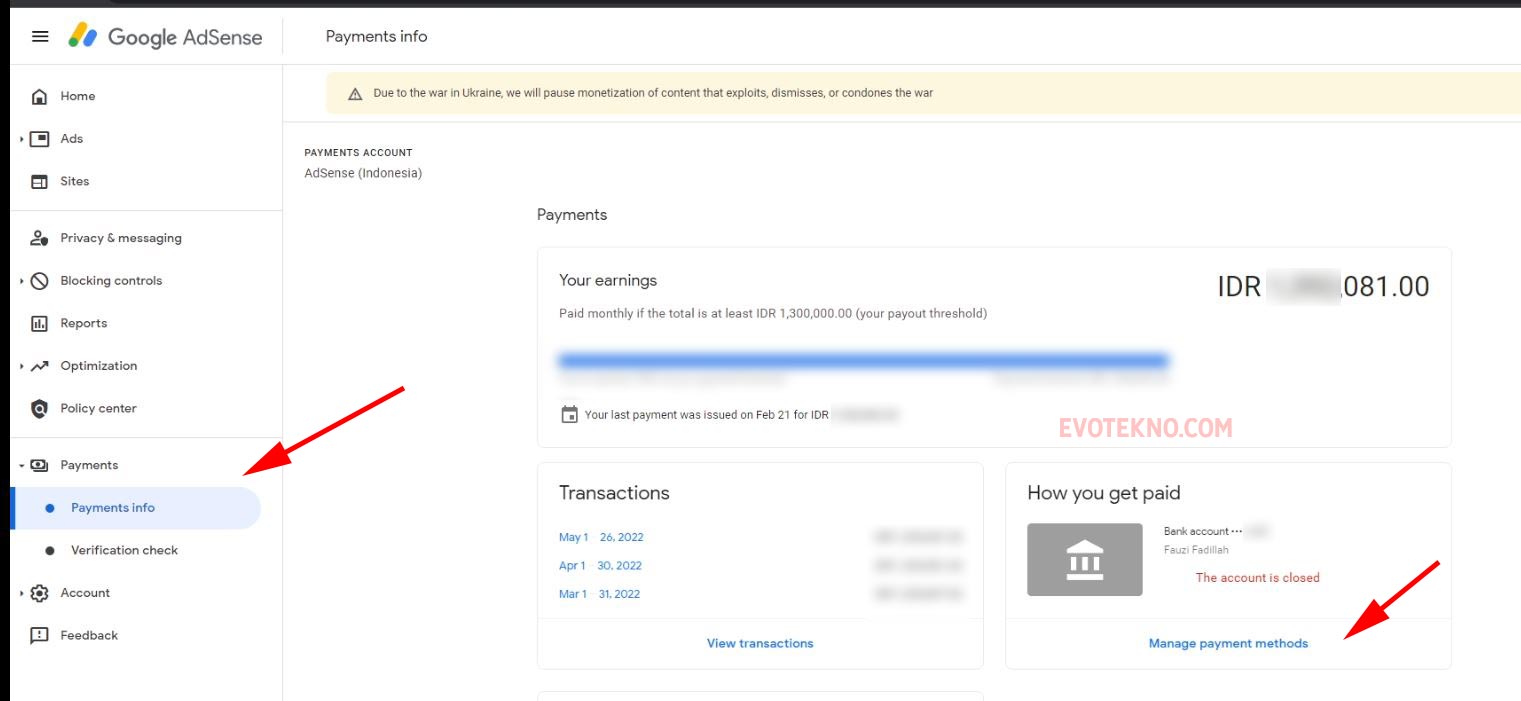Image resolution: width=1521 pixels, height=701 pixels.
Task: Select Payments info in sidebar
Action: pos(113,508)
